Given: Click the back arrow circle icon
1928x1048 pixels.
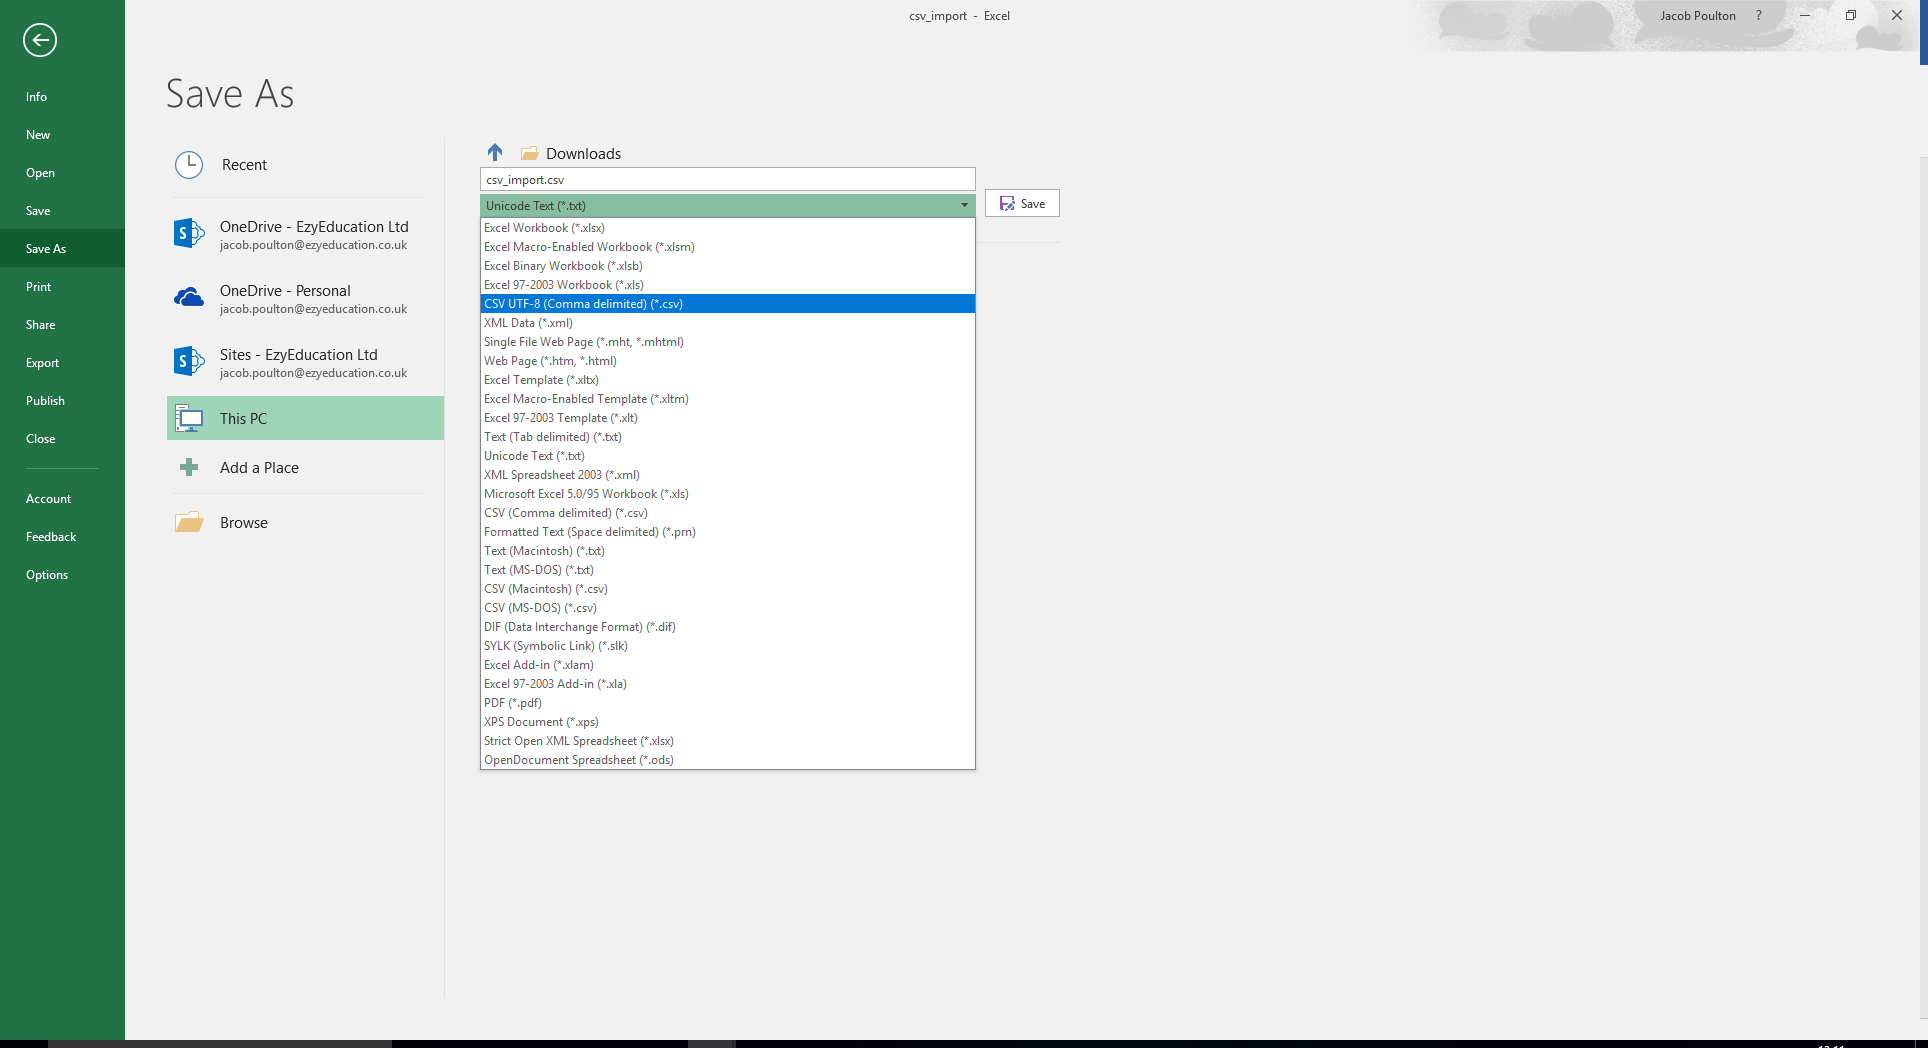Looking at the screenshot, I should point(40,40).
